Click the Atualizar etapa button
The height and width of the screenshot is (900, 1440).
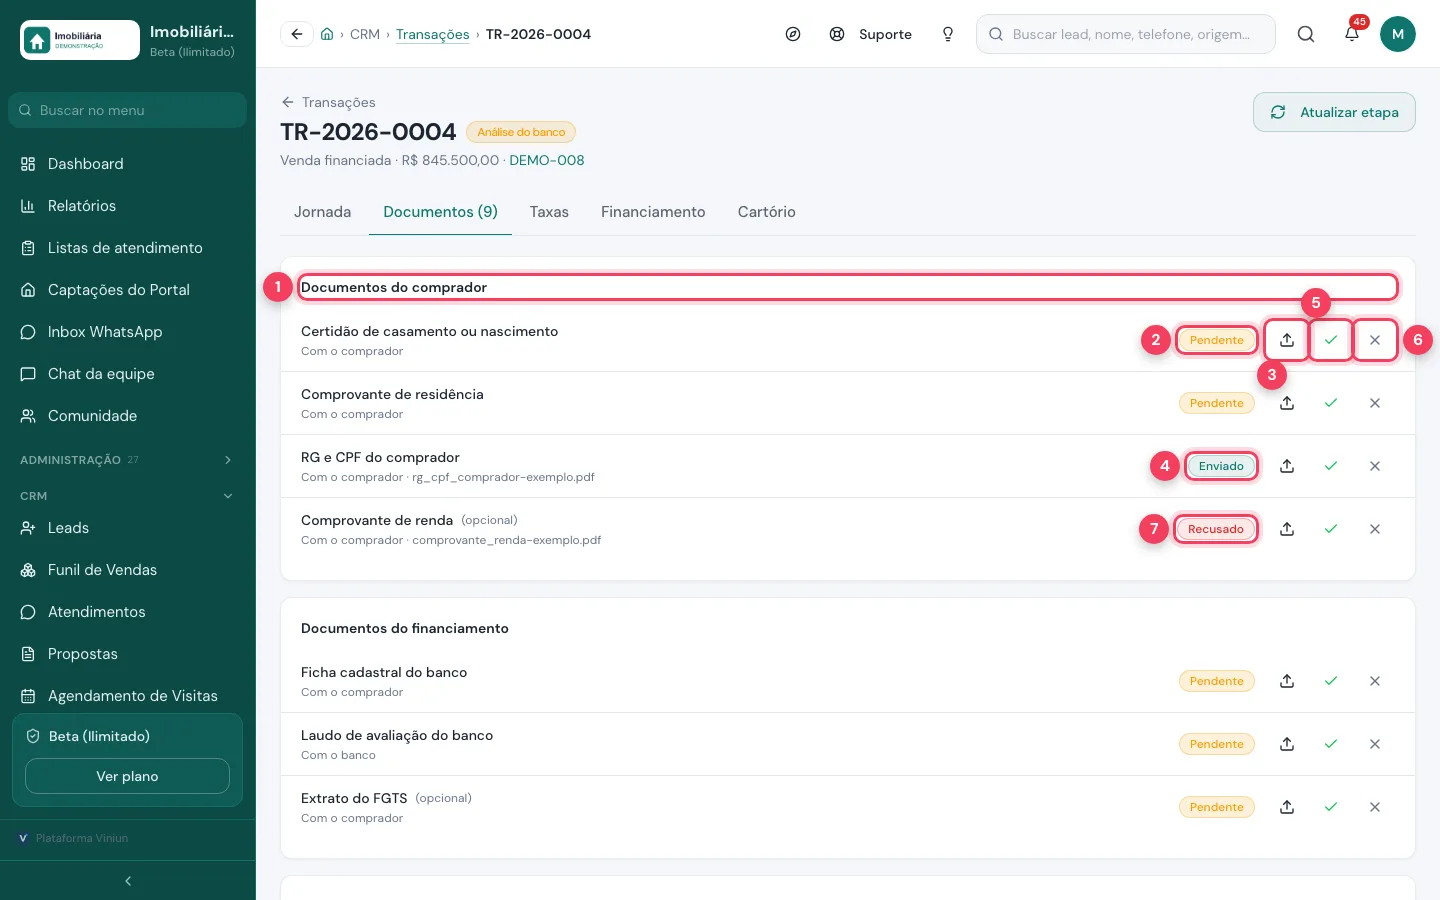[1334, 112]
